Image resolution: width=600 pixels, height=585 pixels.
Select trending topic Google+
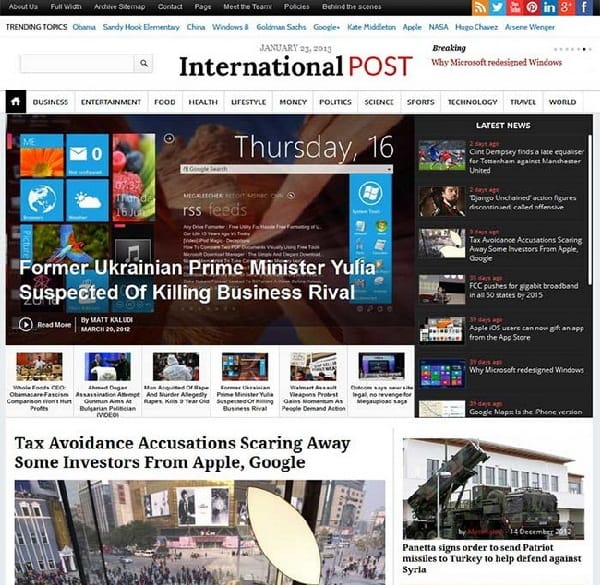[326, 27]
